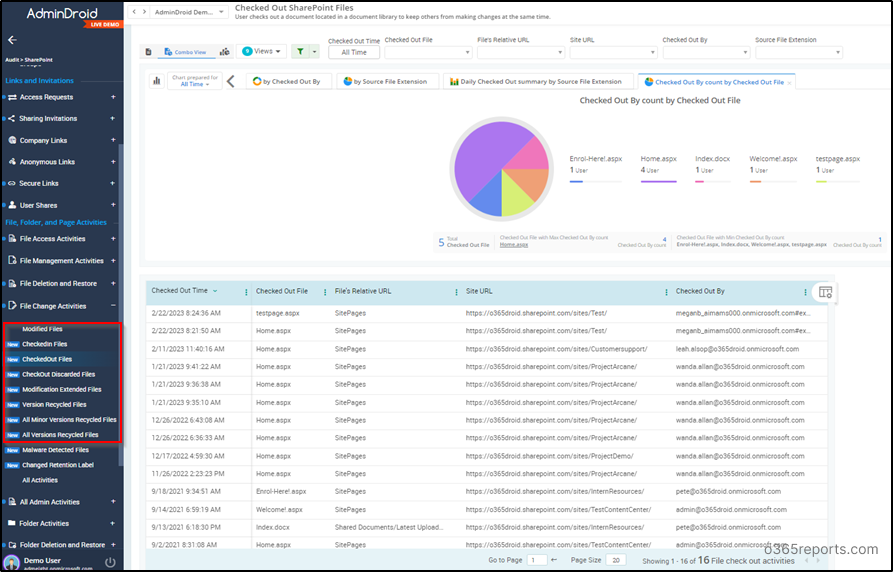Click the Sharing Invitations share icon
The image size is (893, 572).
pos(12,119)
